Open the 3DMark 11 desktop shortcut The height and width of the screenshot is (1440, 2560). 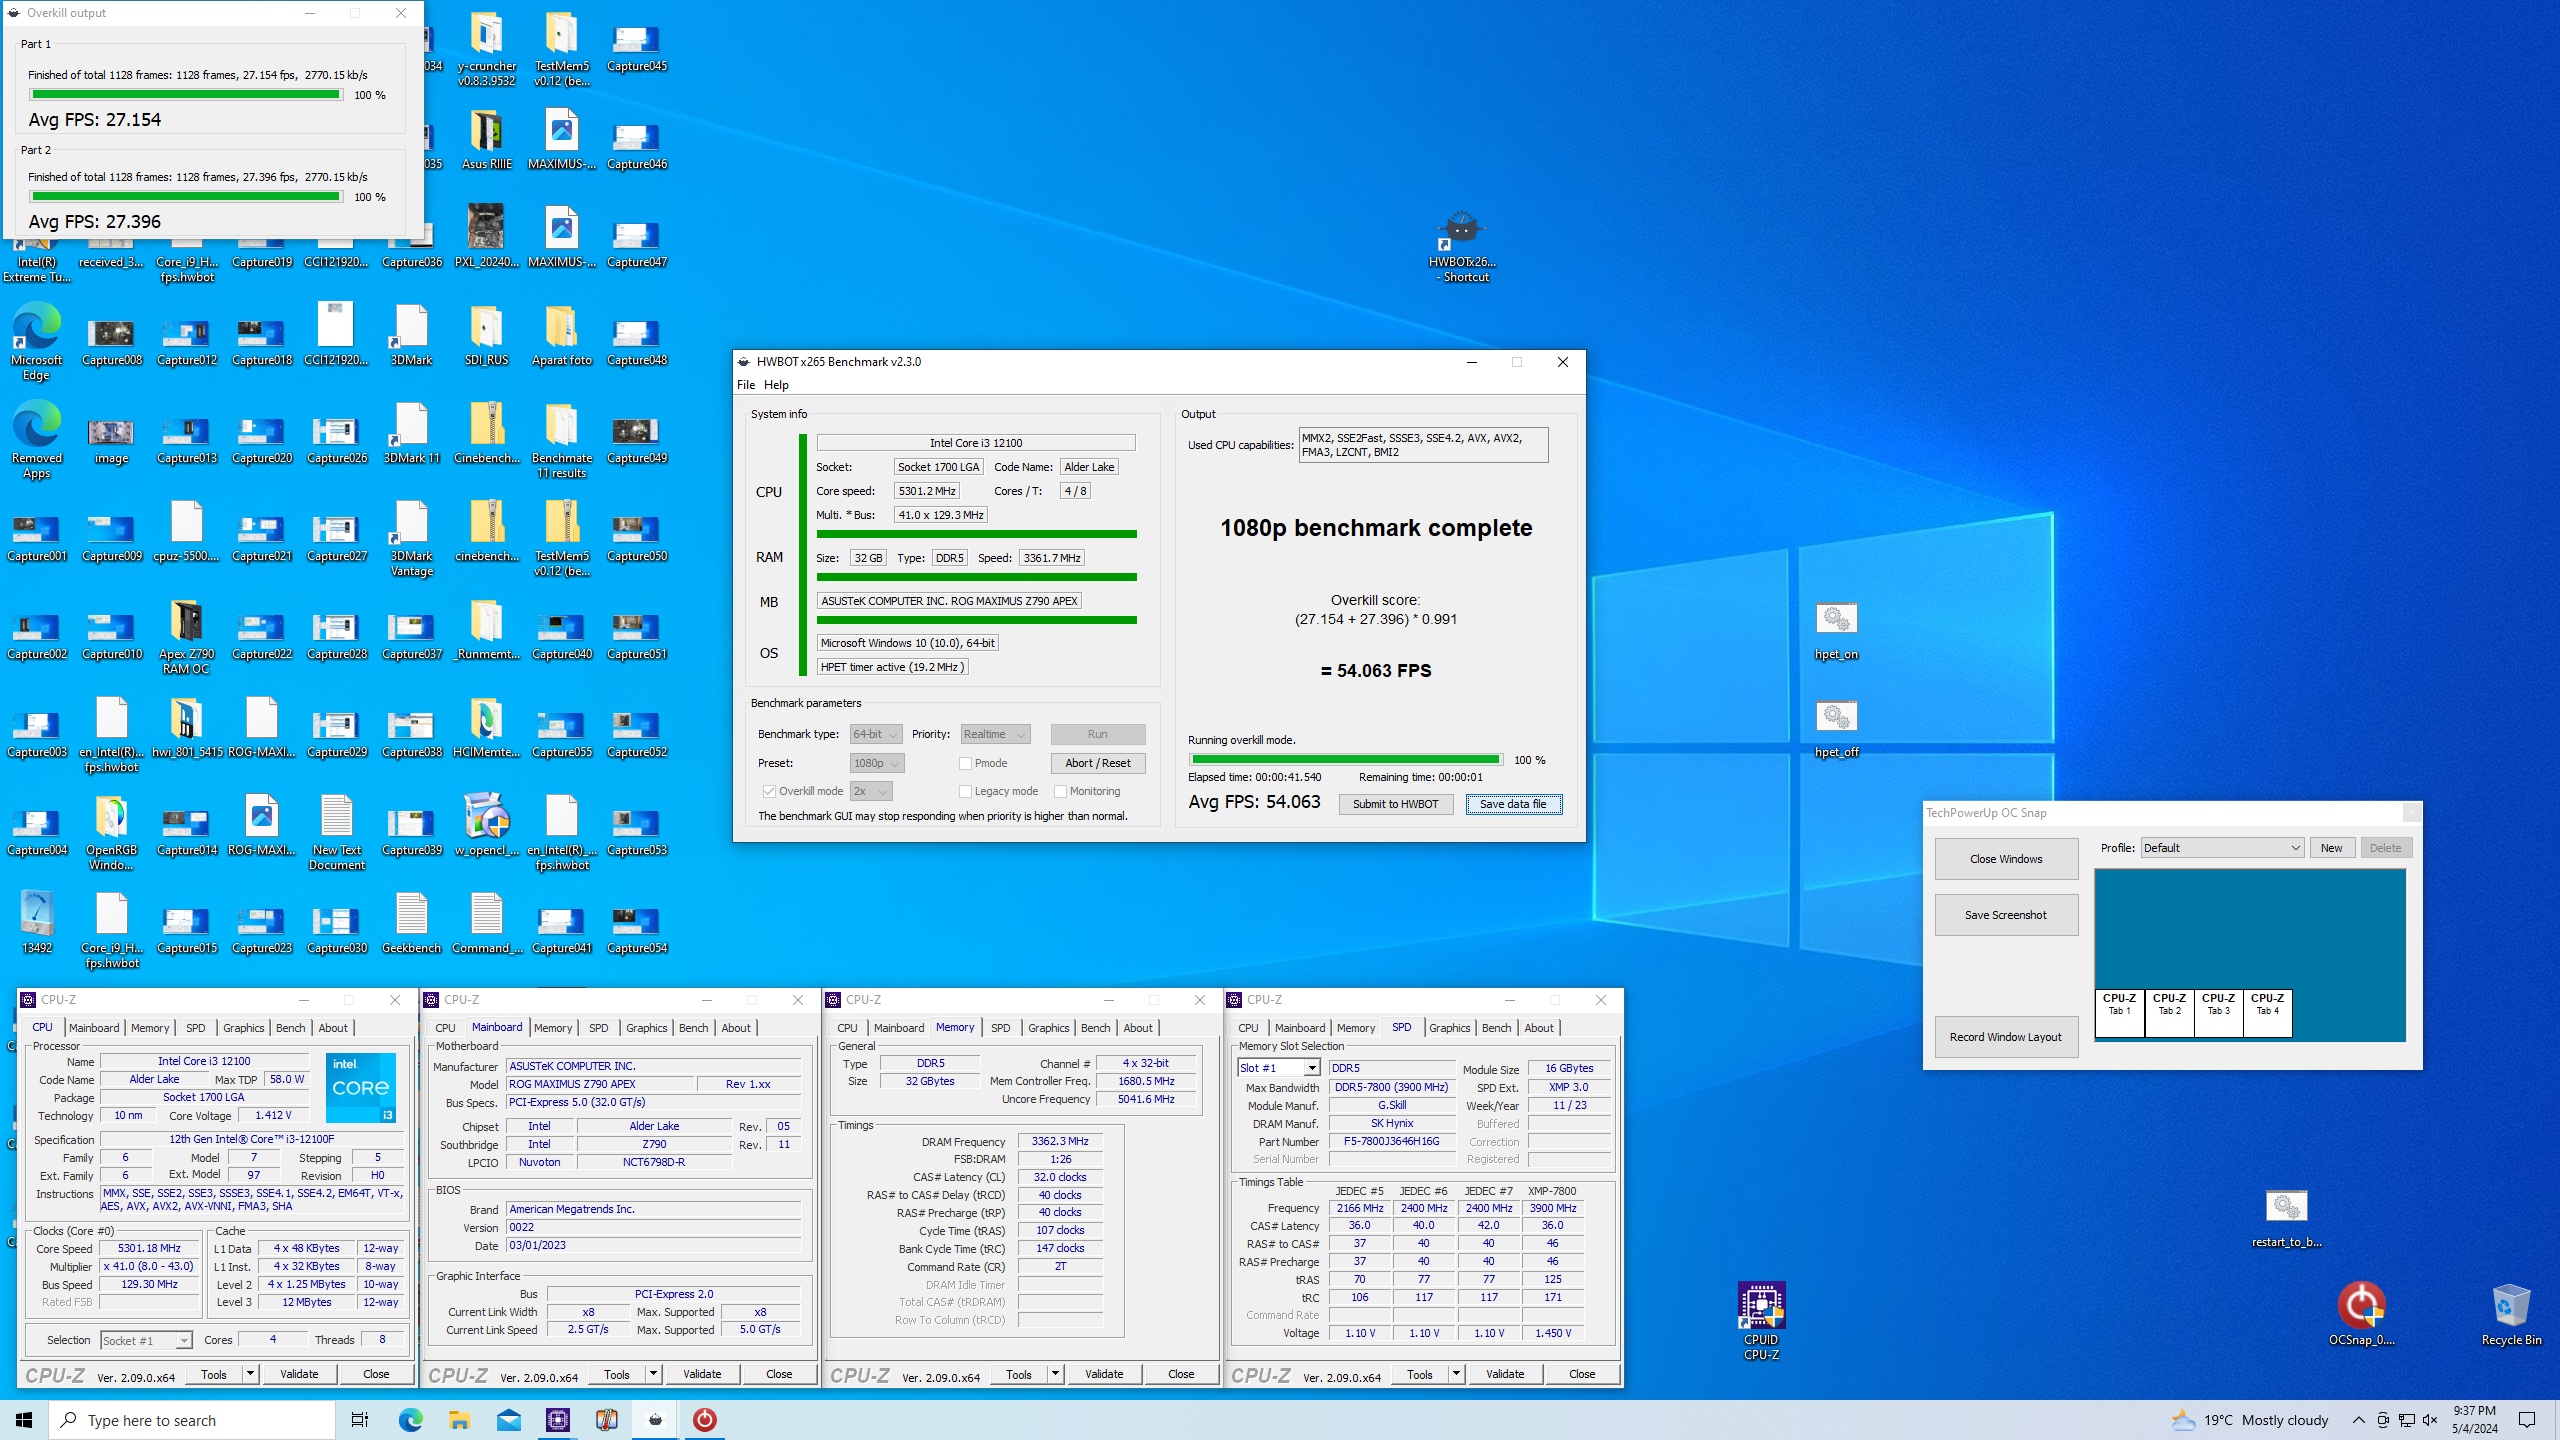[412, 434]
